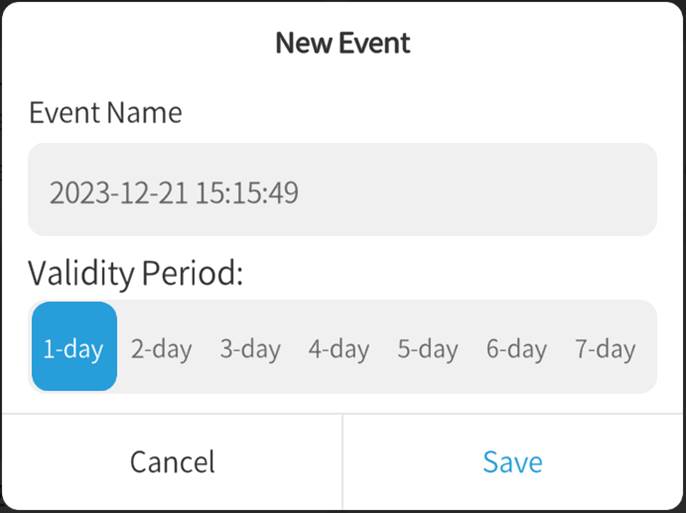Tap the blue Save text button
This screenshot has width=686, height=513.
[513, 462]
